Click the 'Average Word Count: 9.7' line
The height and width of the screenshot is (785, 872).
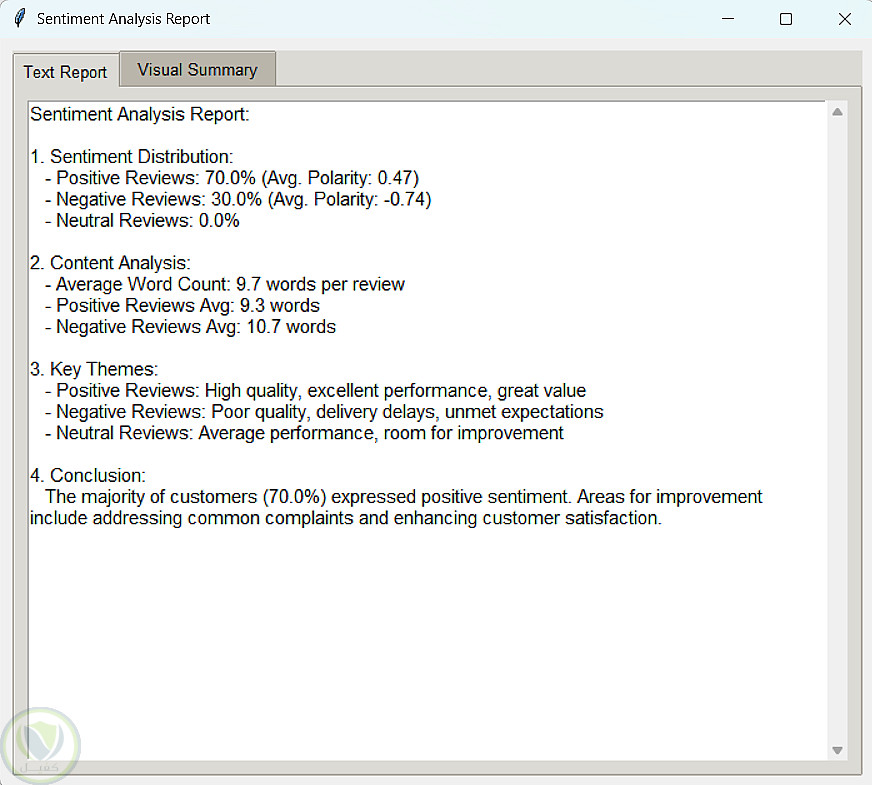coord(225,284)
